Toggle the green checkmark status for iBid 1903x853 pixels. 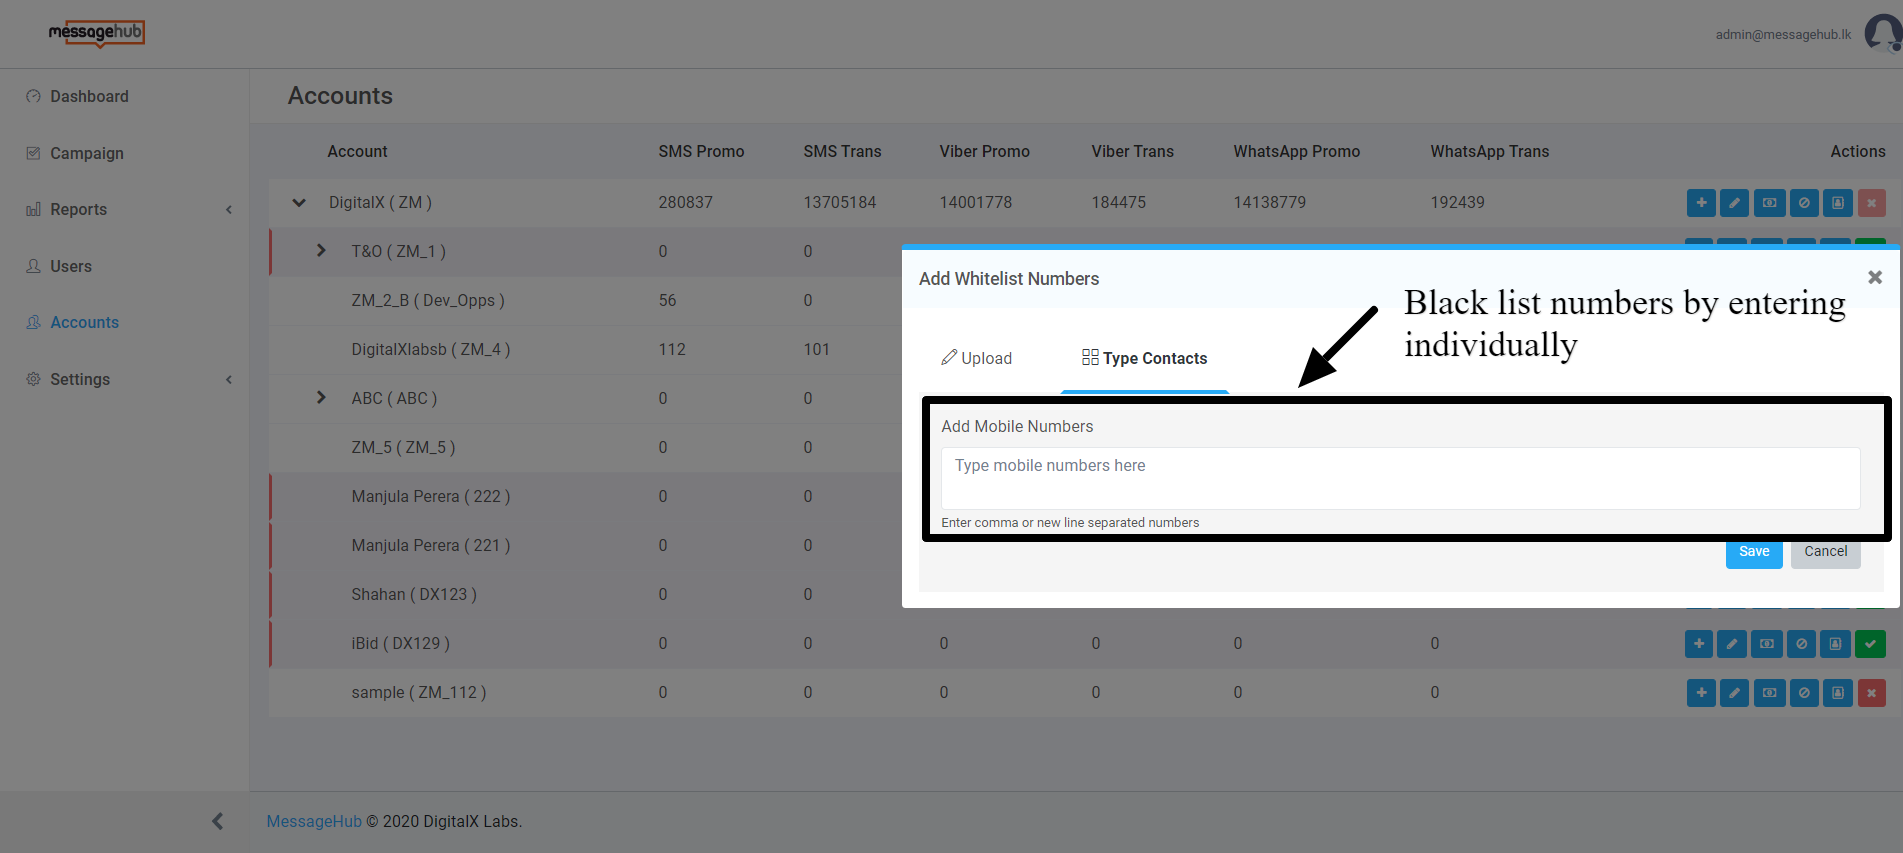click(1869, 644)
